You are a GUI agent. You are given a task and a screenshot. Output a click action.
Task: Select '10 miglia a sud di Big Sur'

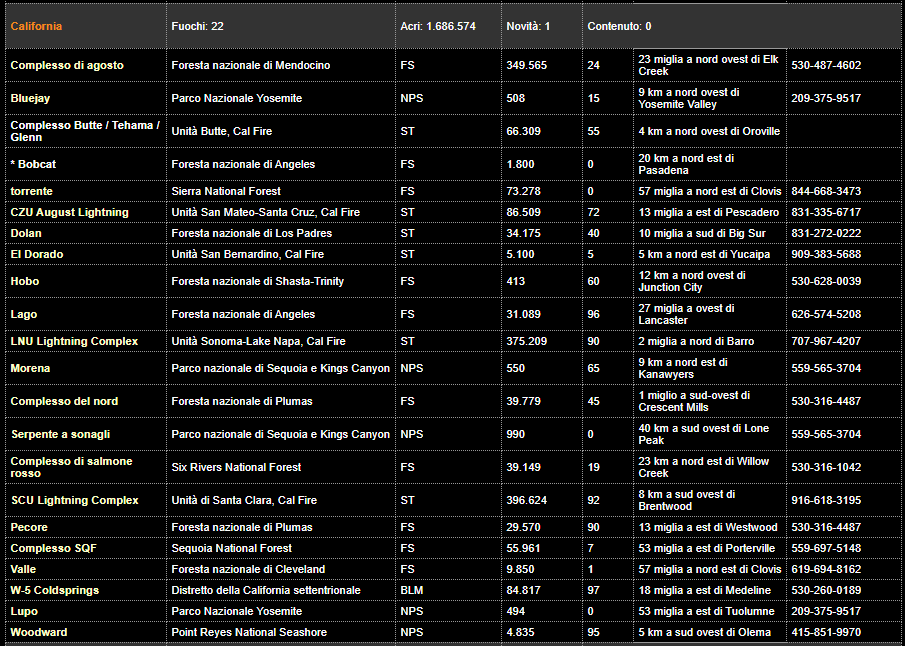click(x=702, y=233)
